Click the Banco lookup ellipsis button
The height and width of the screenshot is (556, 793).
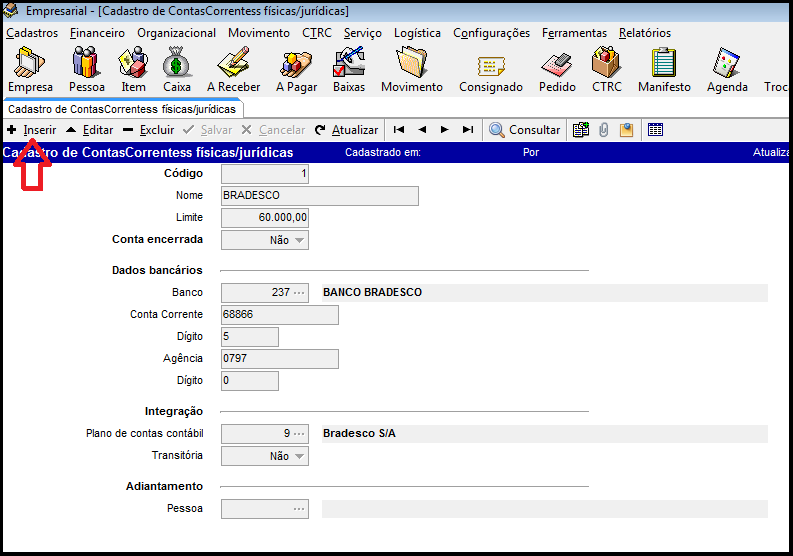click(x=299, y=293)
